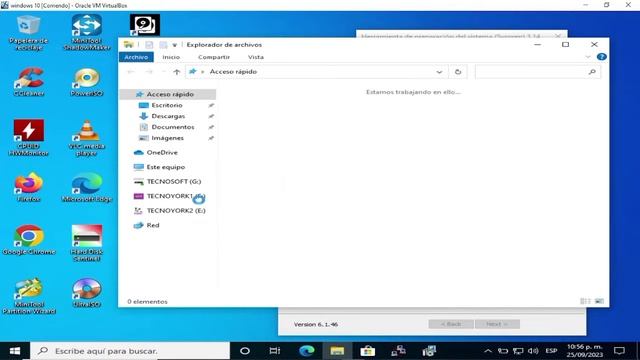This screenshot has width=640, height=360.
Task: Click the Explorer search field
Action: pyautogui.click(x=538, y=72)
